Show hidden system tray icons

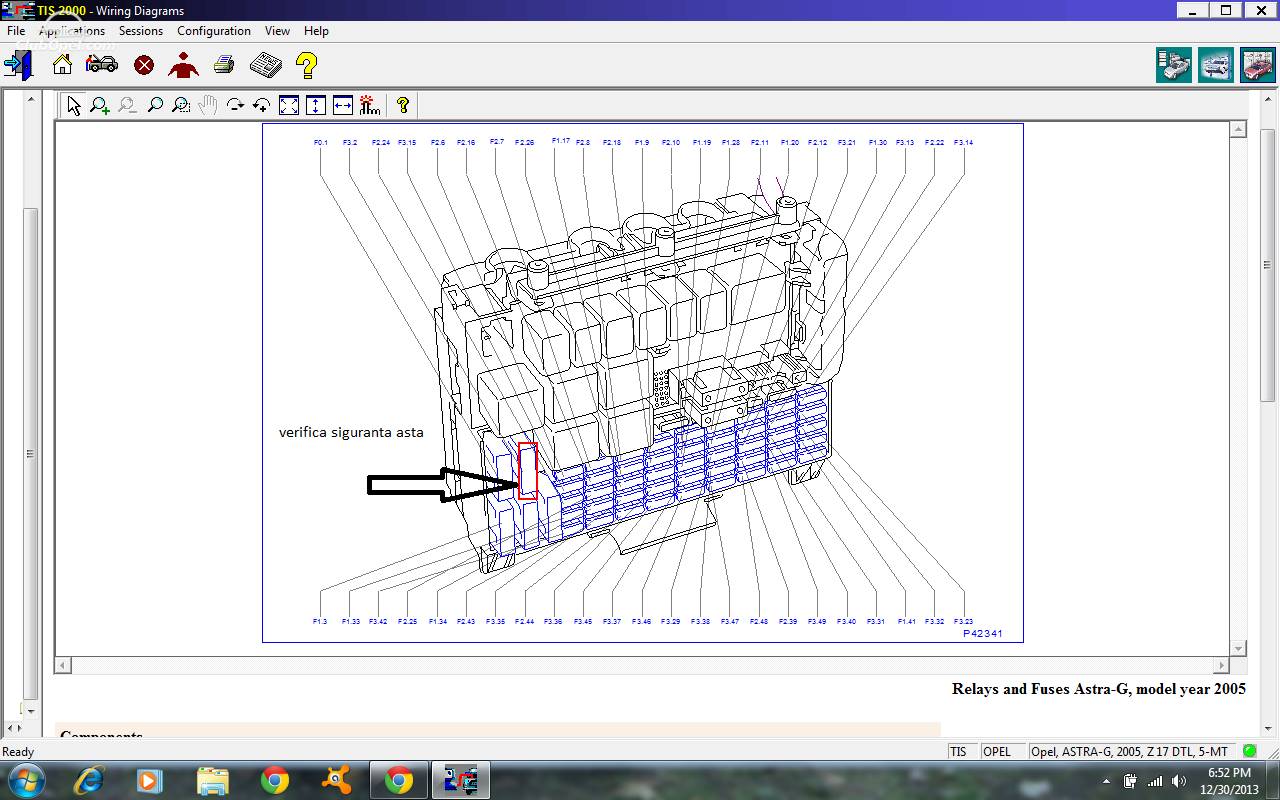(x=1106, y=781)
